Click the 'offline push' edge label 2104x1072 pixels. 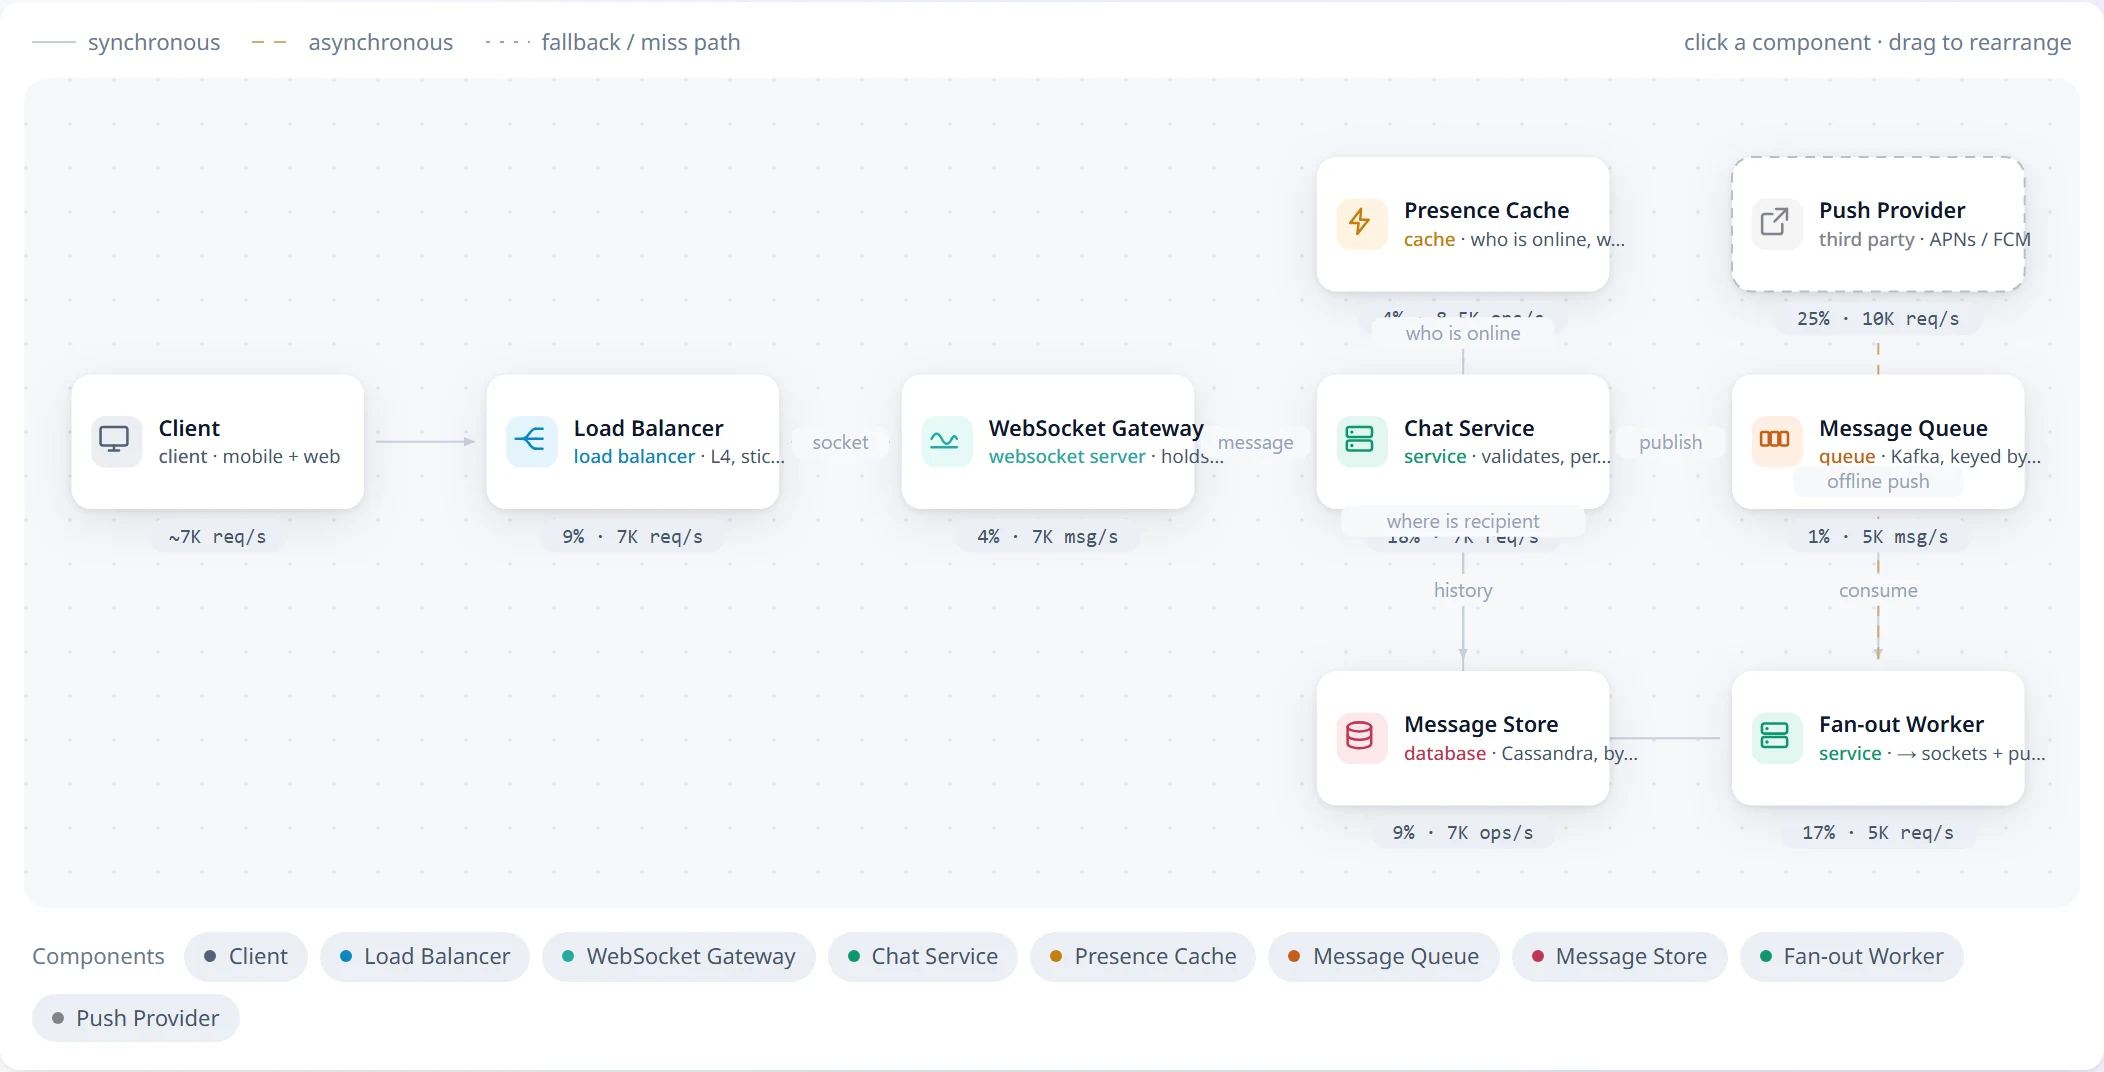[x=1878, y=481]
